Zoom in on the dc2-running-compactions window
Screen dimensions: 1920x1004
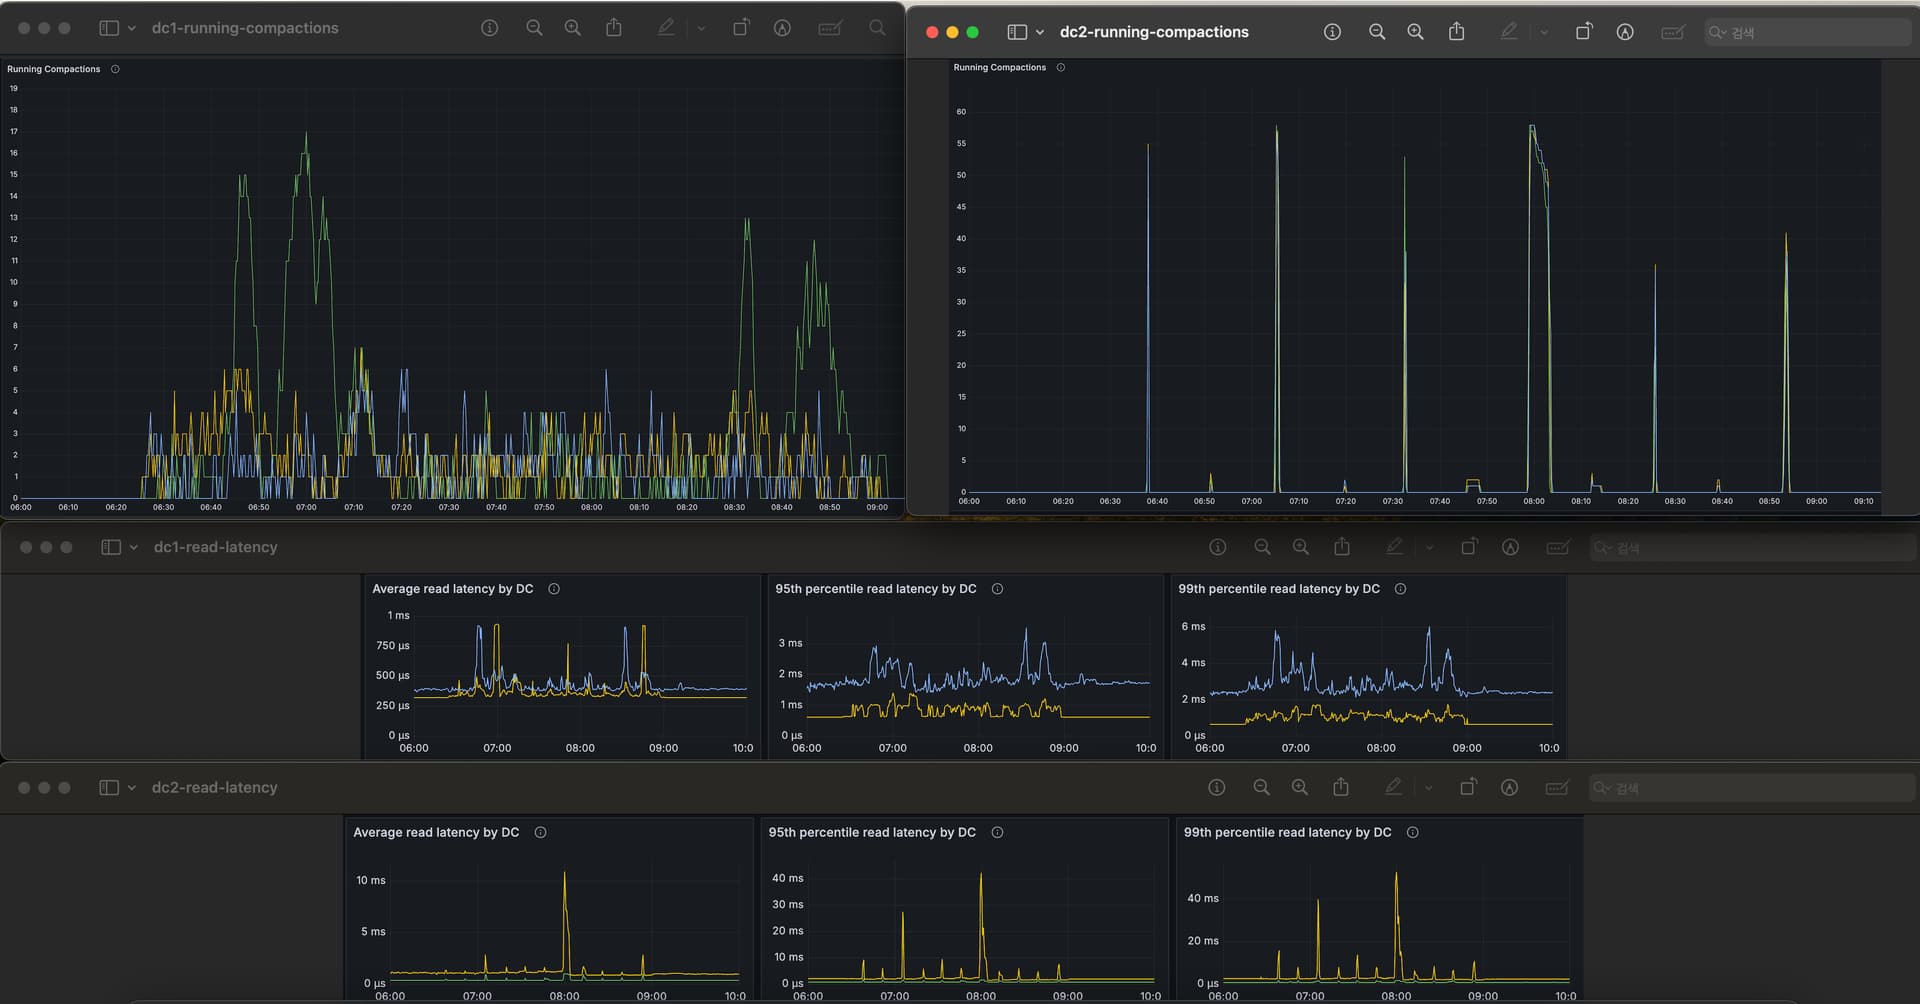point(1415,32)
